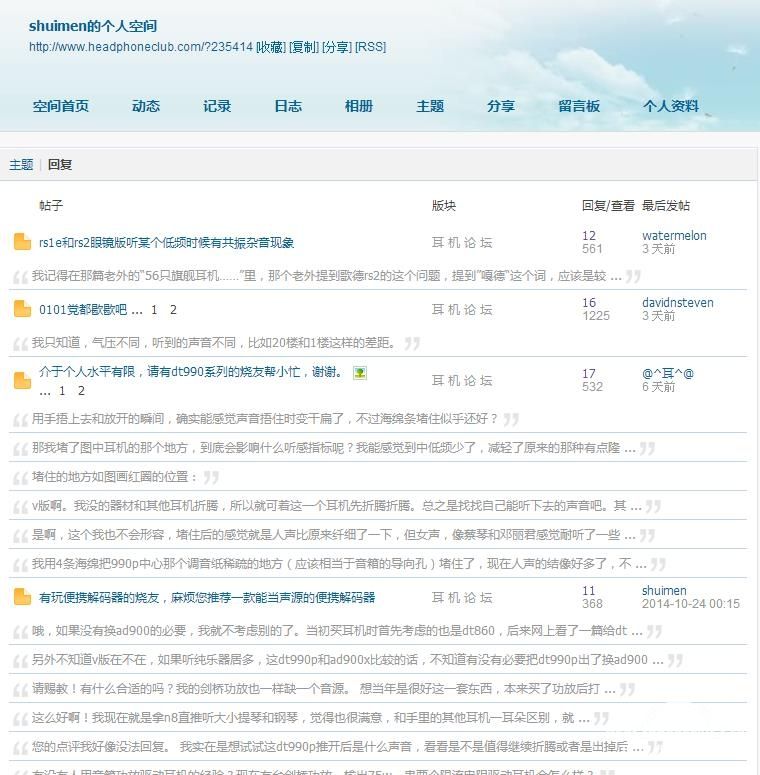
Task: Switch to 主题 sub-tab above post list
Action: click(x=21, y=165)
